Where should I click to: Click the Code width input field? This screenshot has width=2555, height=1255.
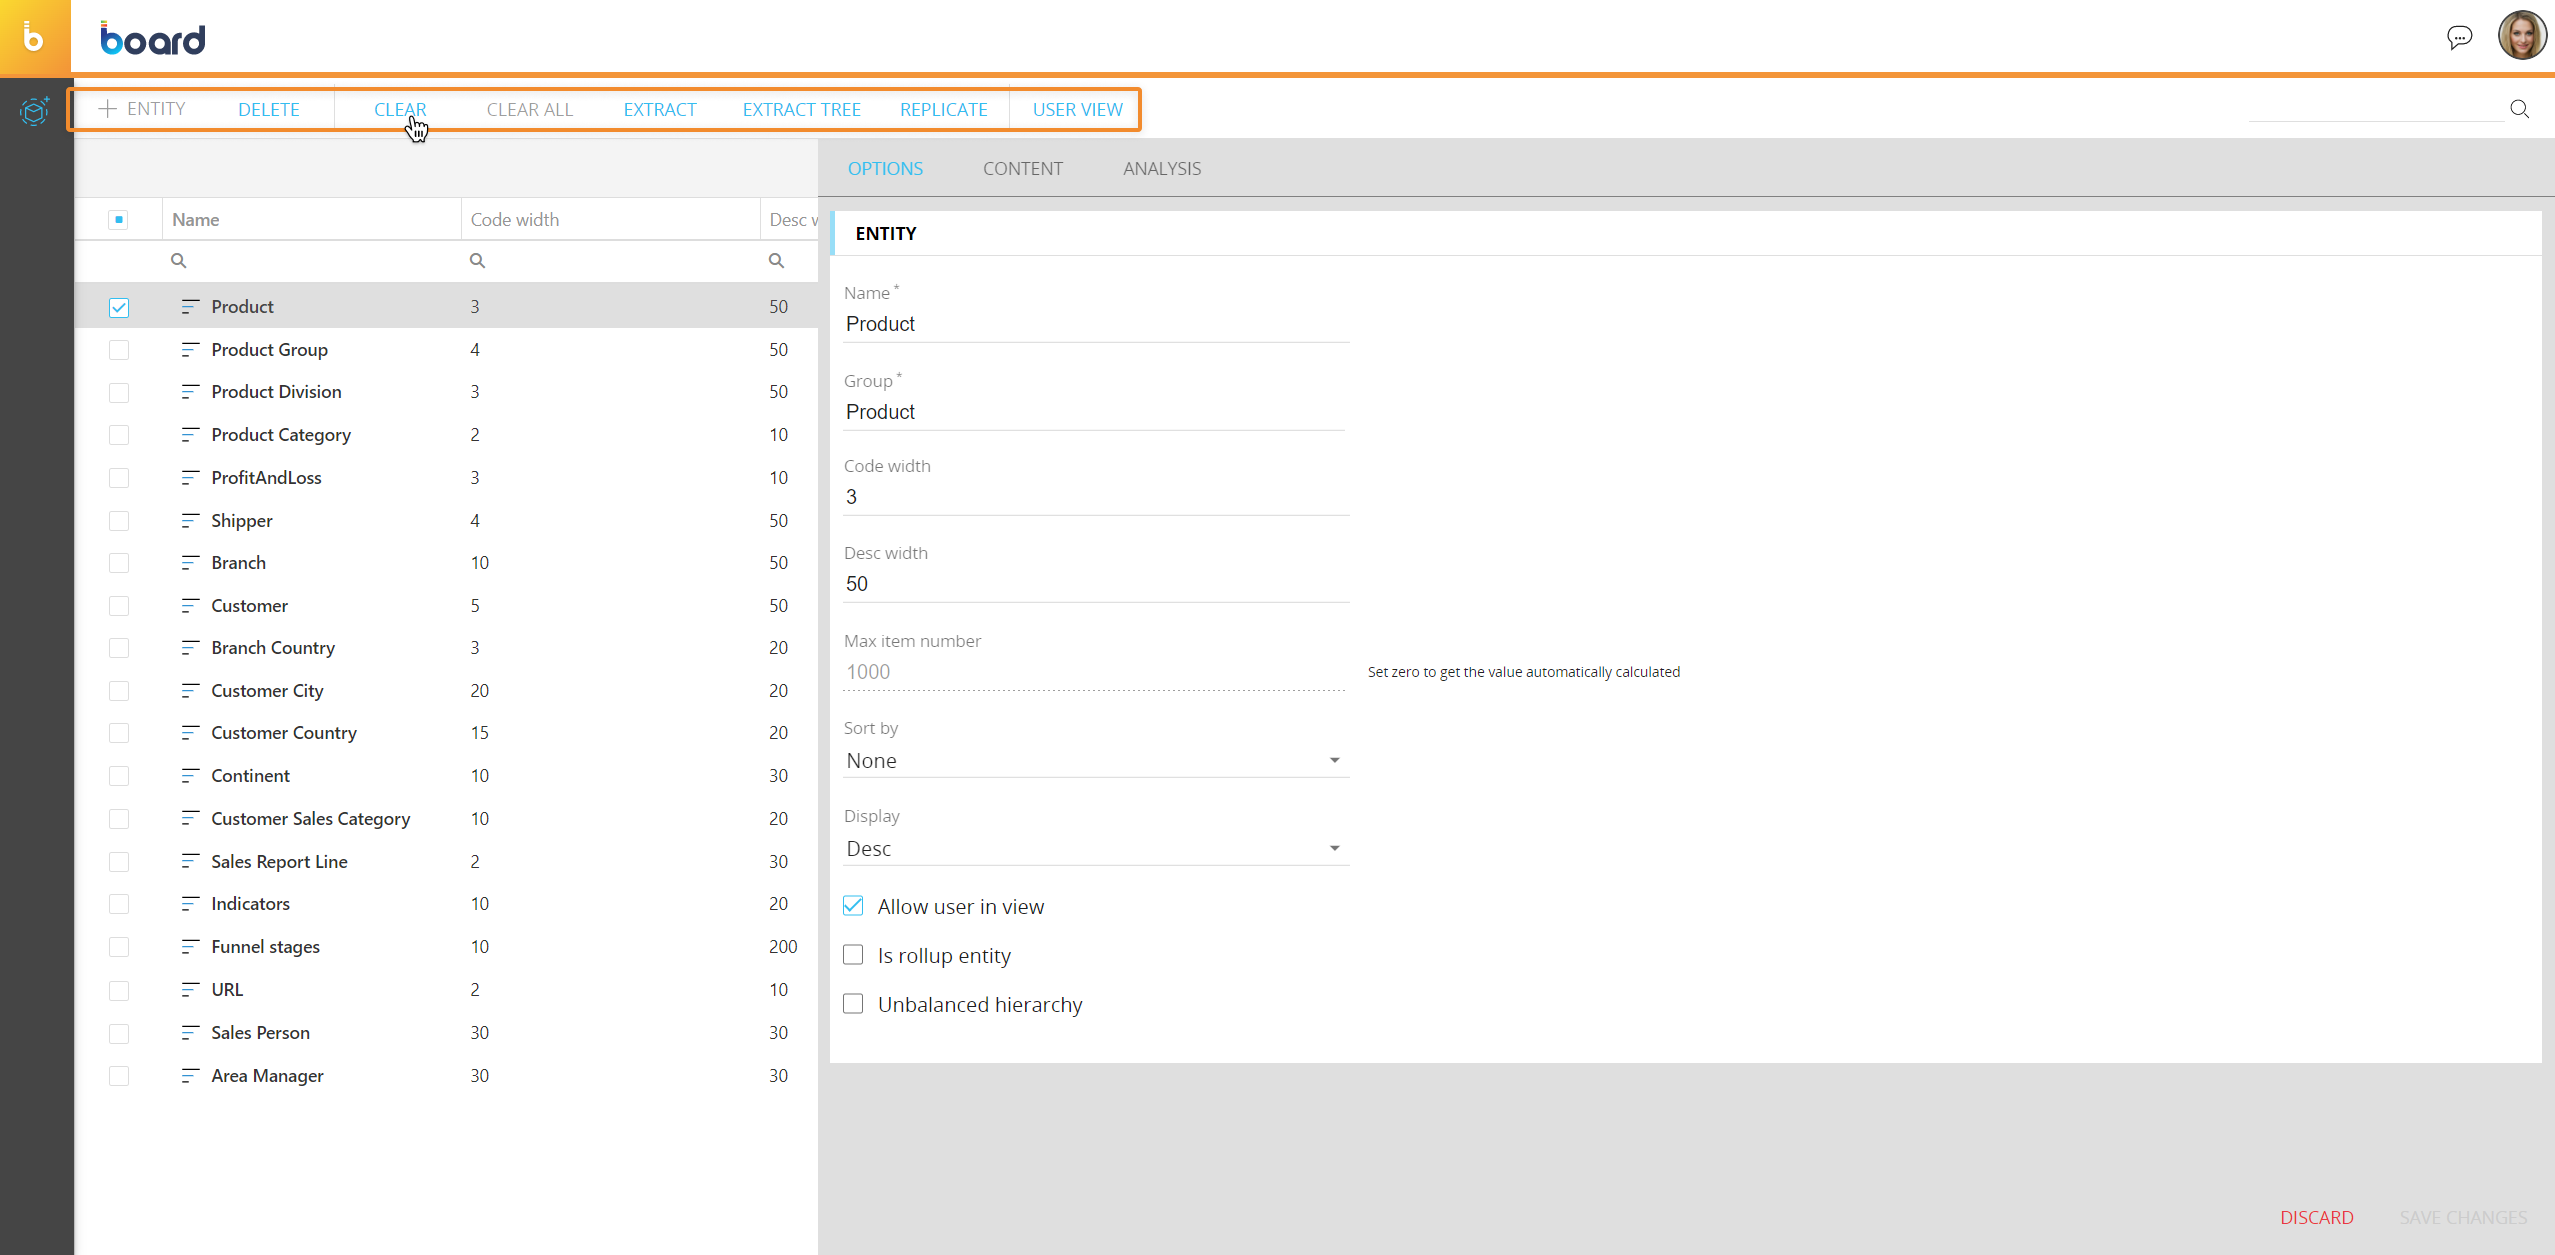[x=1094, y=497]
